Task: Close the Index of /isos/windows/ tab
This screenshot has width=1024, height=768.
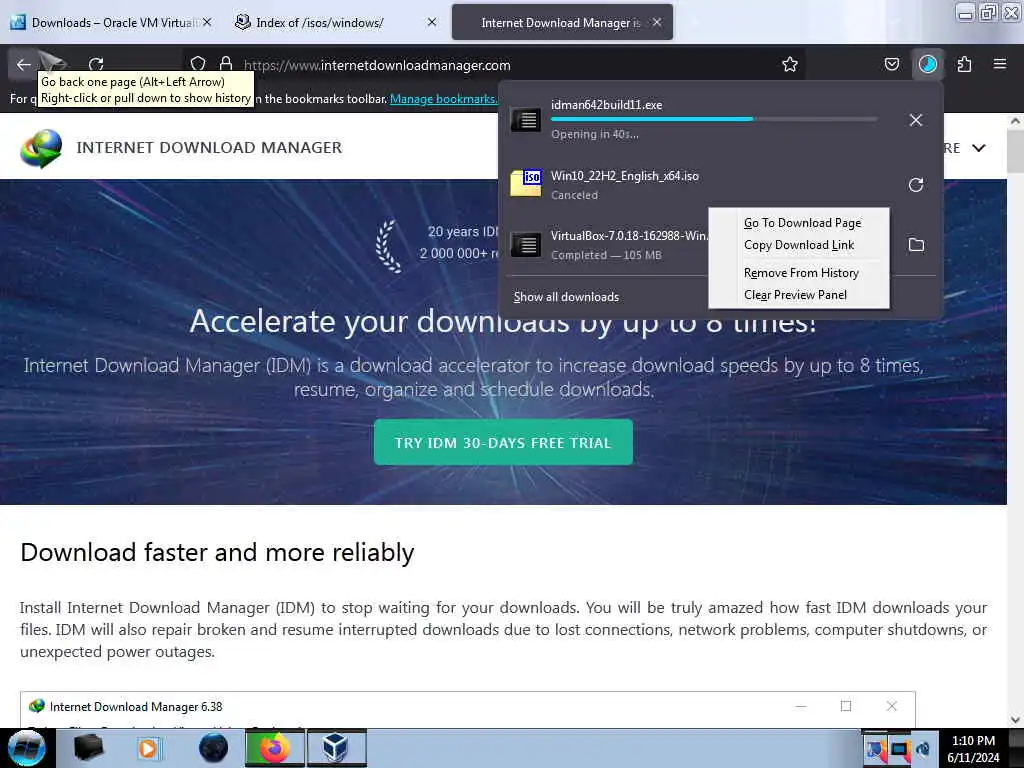Action: point(432,22)
